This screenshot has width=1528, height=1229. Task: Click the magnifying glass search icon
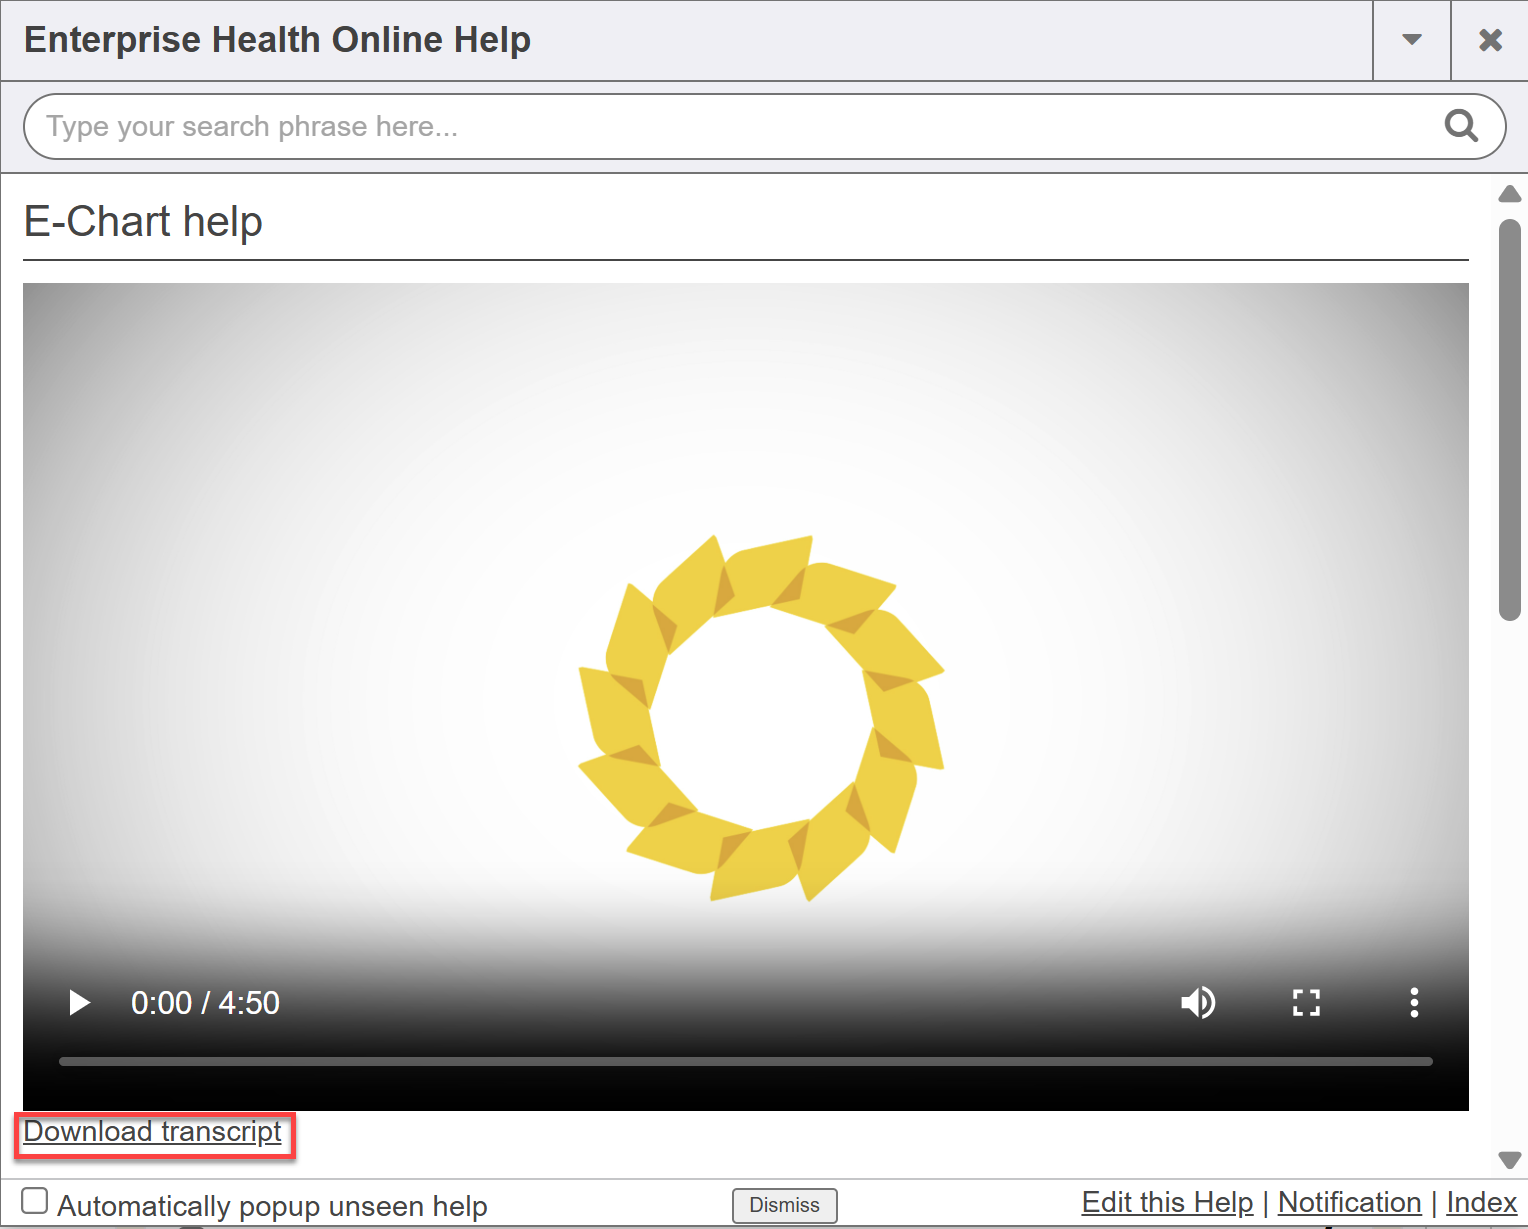pos(1461,126)
